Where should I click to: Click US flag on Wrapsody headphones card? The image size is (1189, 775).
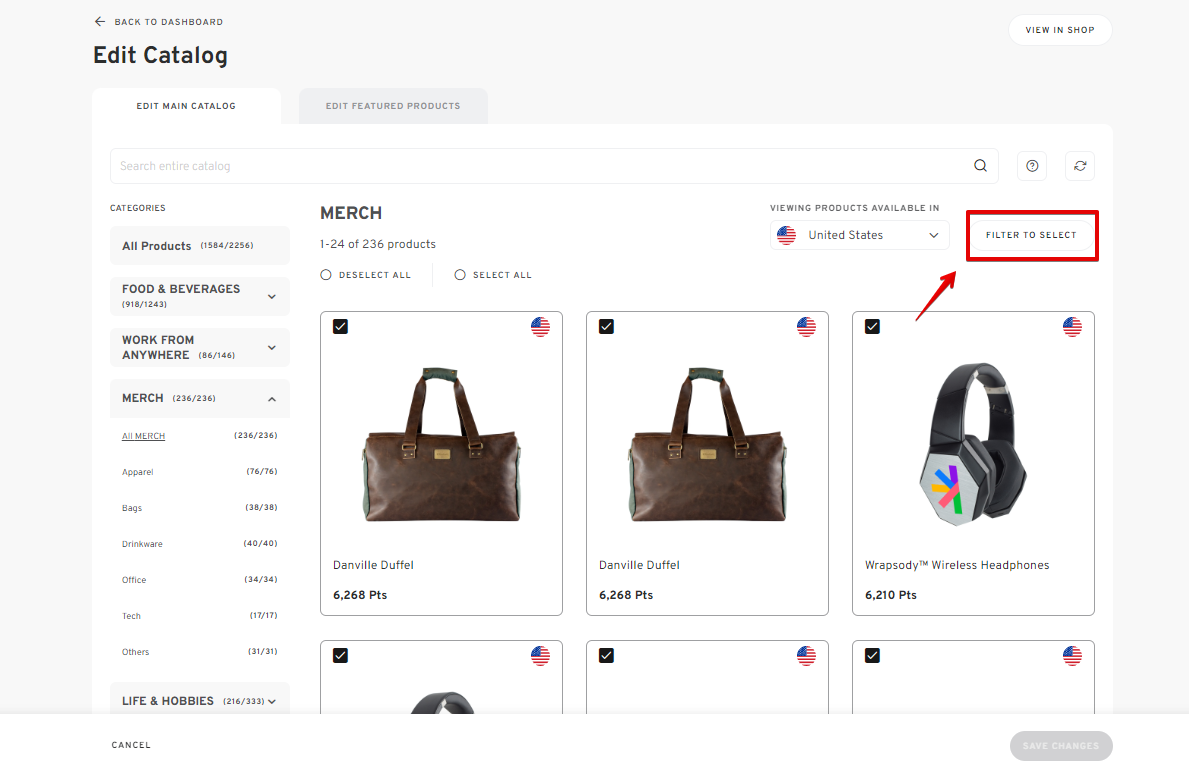tap(1072, 327)
